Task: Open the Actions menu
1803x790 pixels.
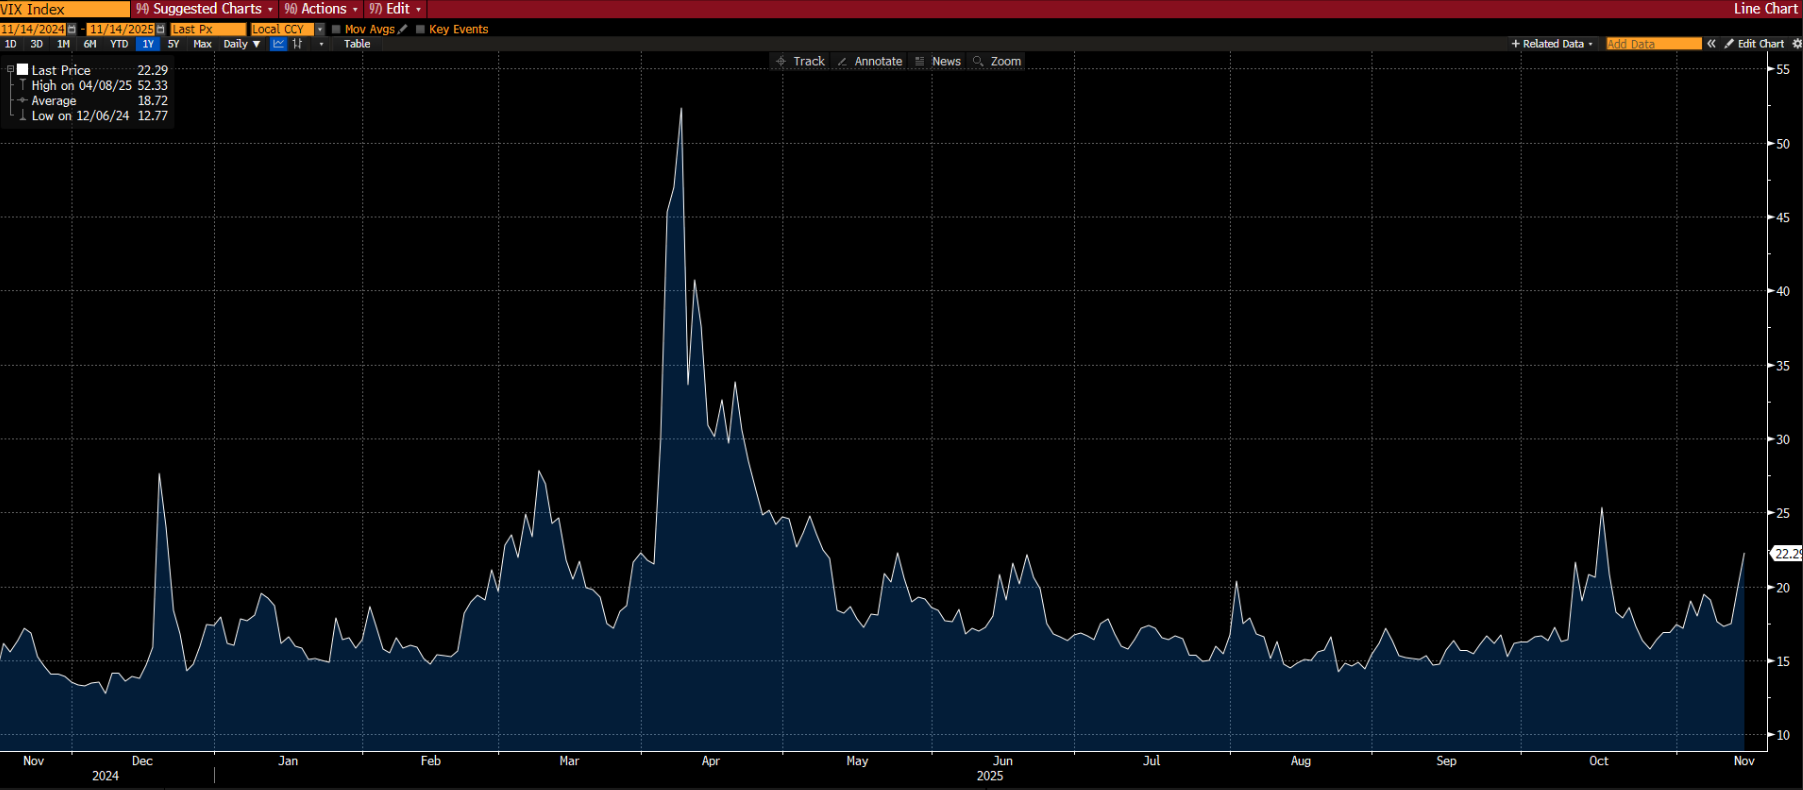Action: pos(321,9)
